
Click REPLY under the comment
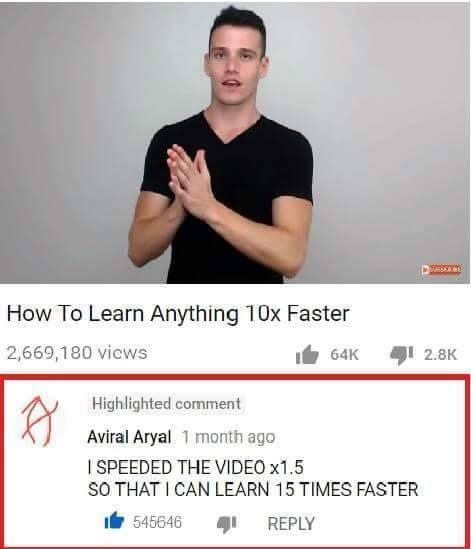(x=291, y=523)
